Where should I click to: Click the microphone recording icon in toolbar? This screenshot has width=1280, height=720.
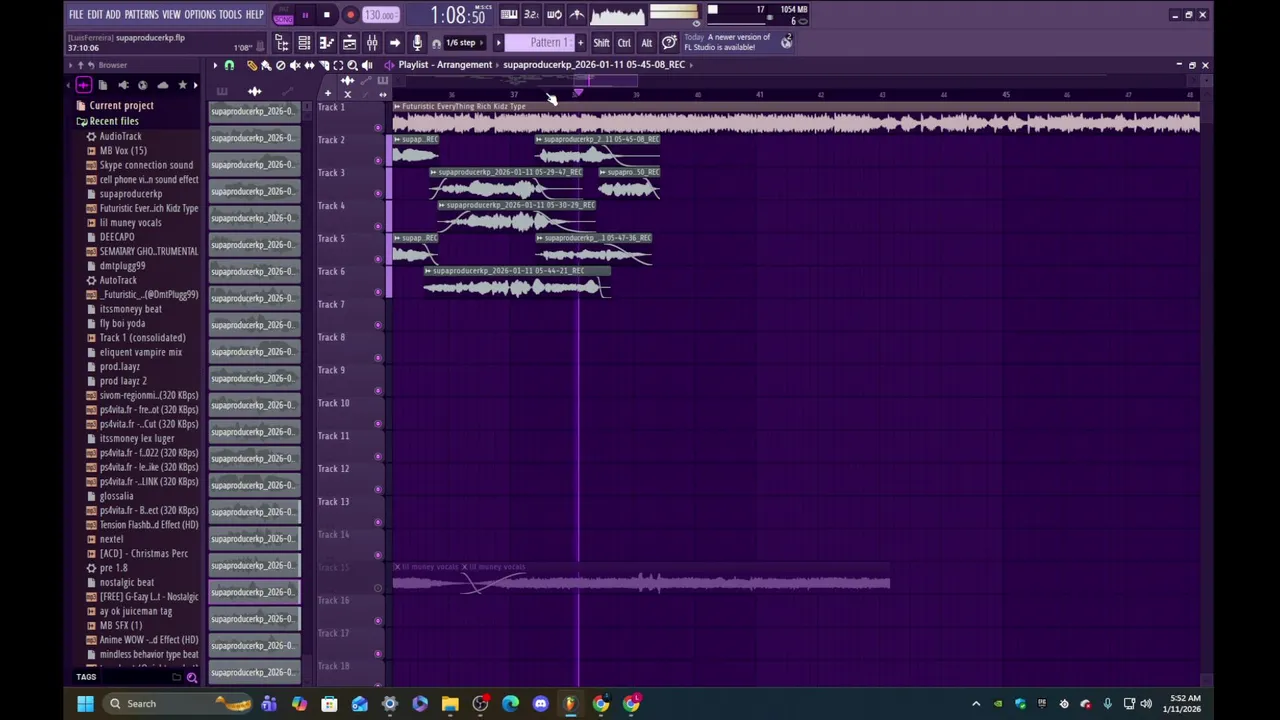click(x=417, y=43)
